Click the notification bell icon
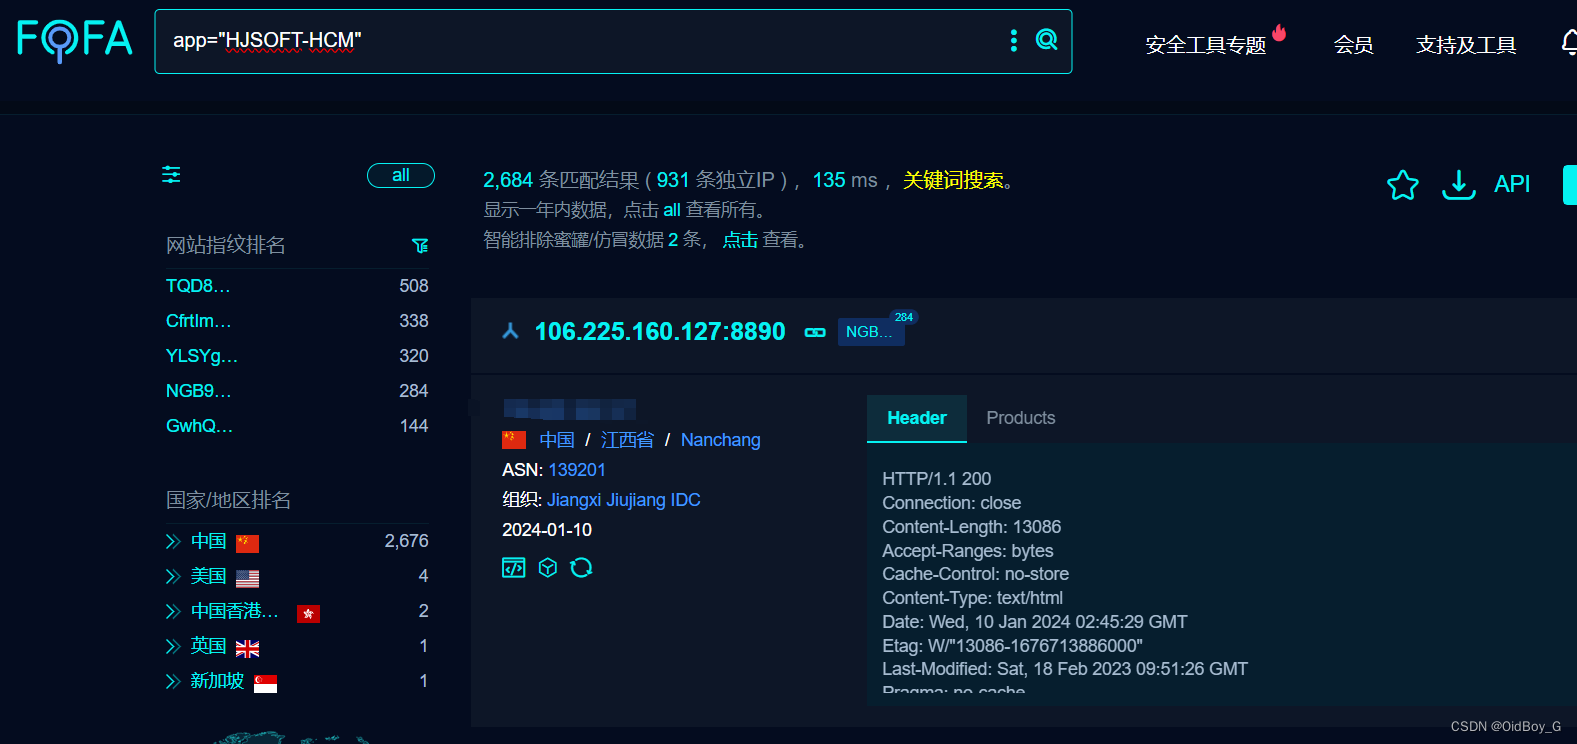Image resolution: width=1577 pixels, height=744 pixels. 1569,43
